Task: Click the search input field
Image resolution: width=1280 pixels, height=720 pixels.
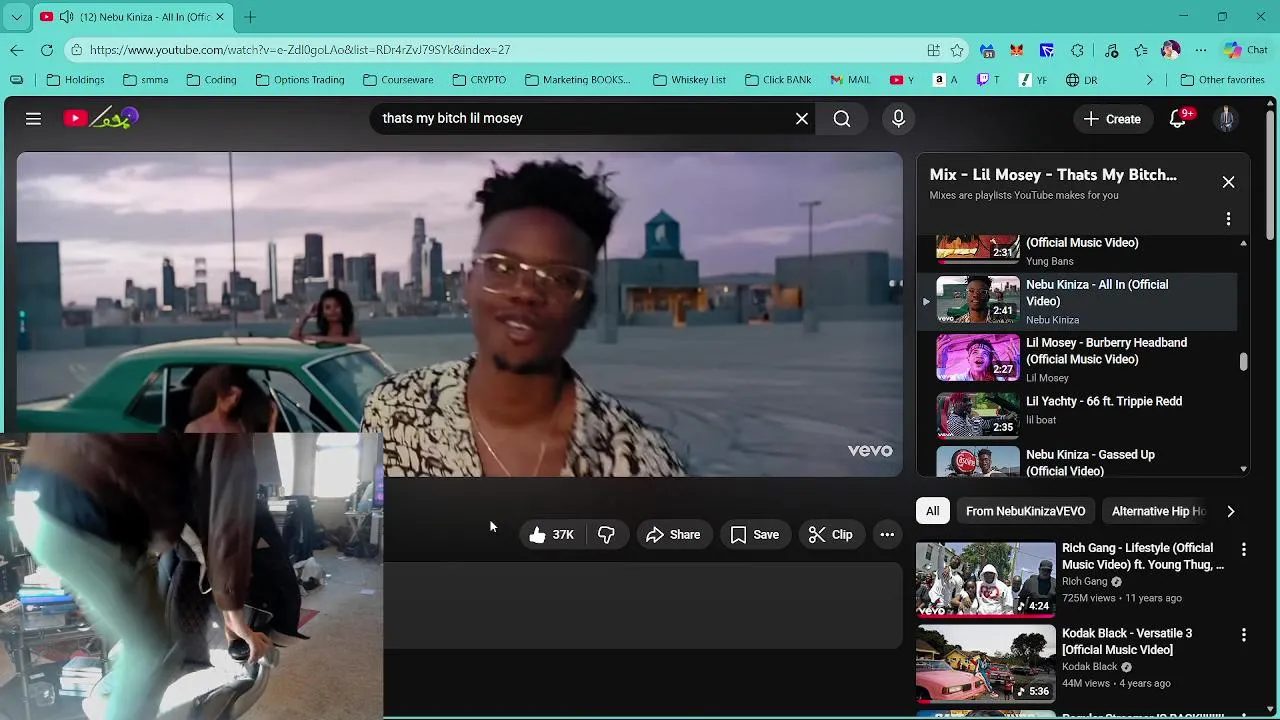Action: coord(585,118)
